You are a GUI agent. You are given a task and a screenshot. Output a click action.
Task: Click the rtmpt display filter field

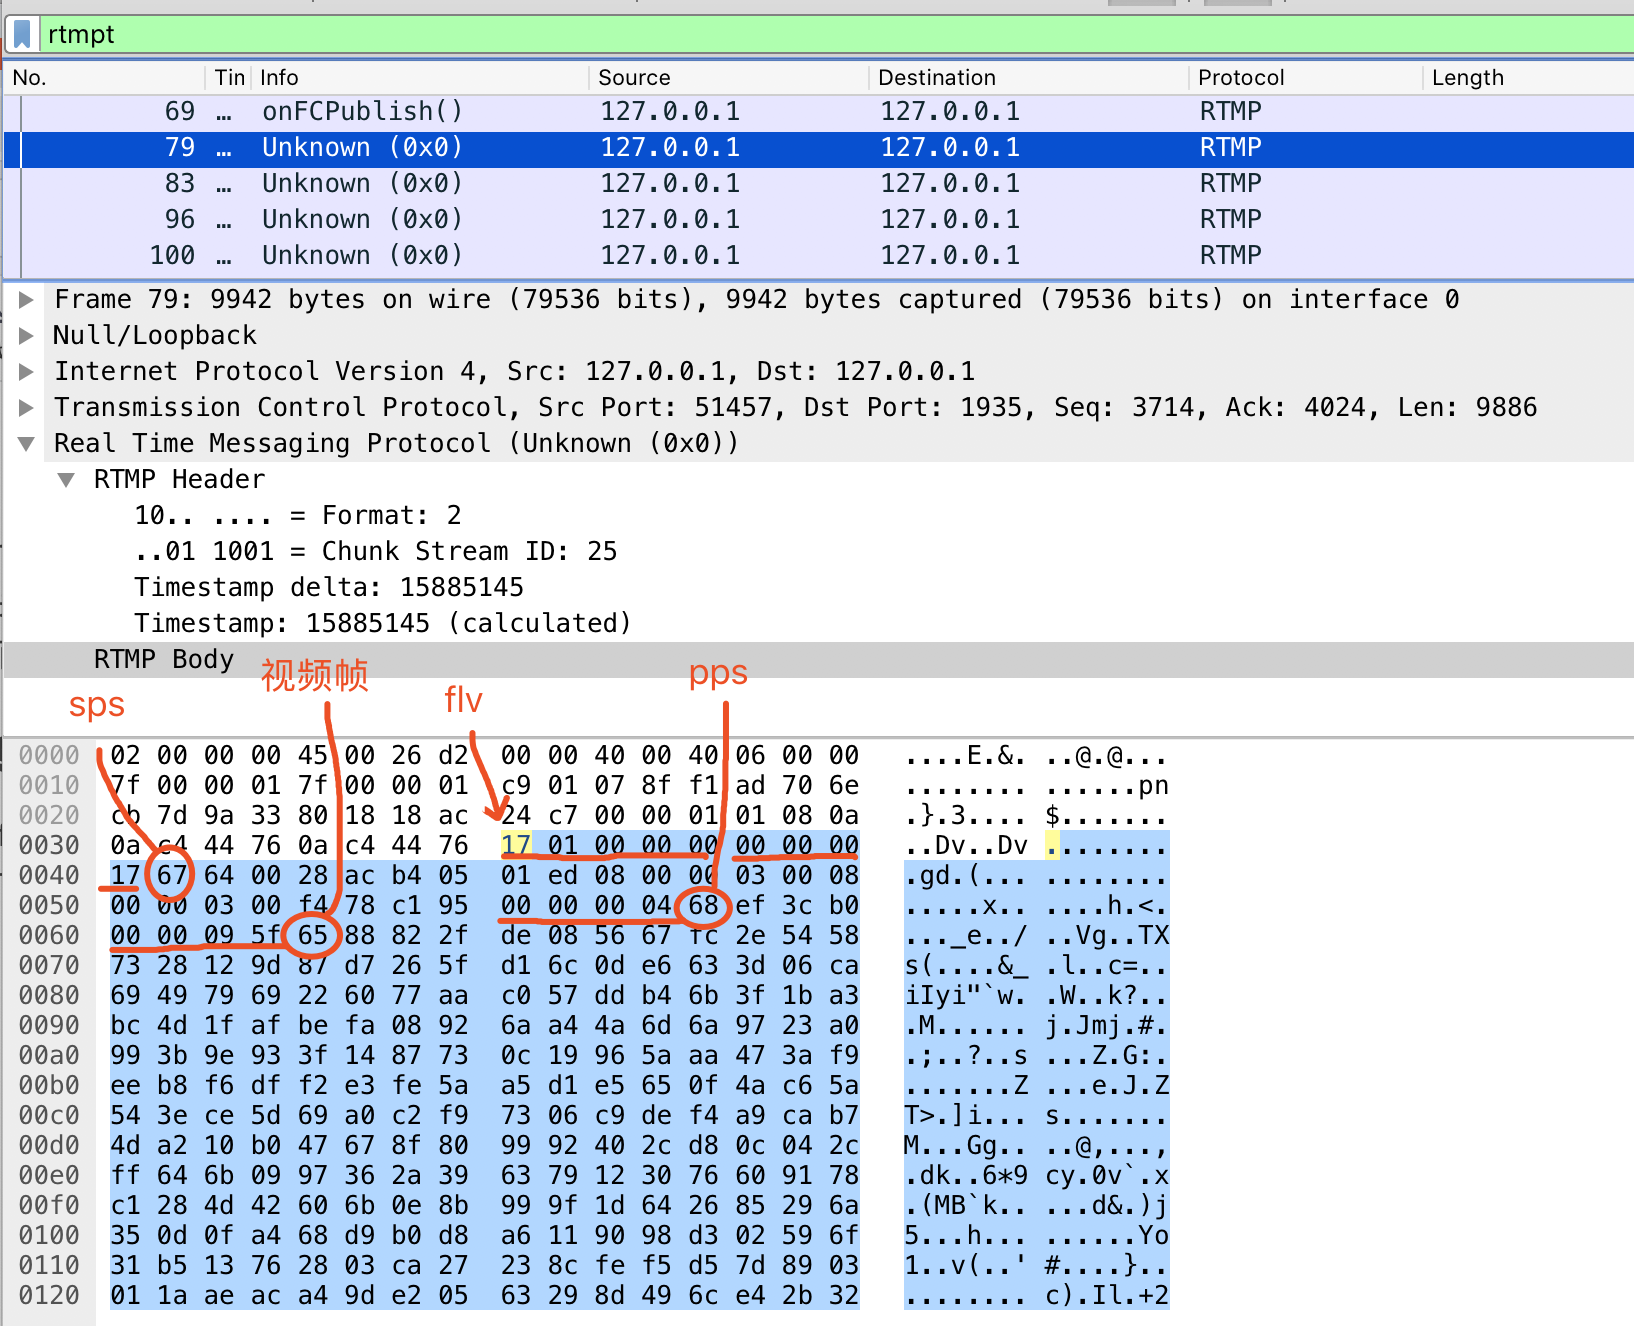[838, 35]
